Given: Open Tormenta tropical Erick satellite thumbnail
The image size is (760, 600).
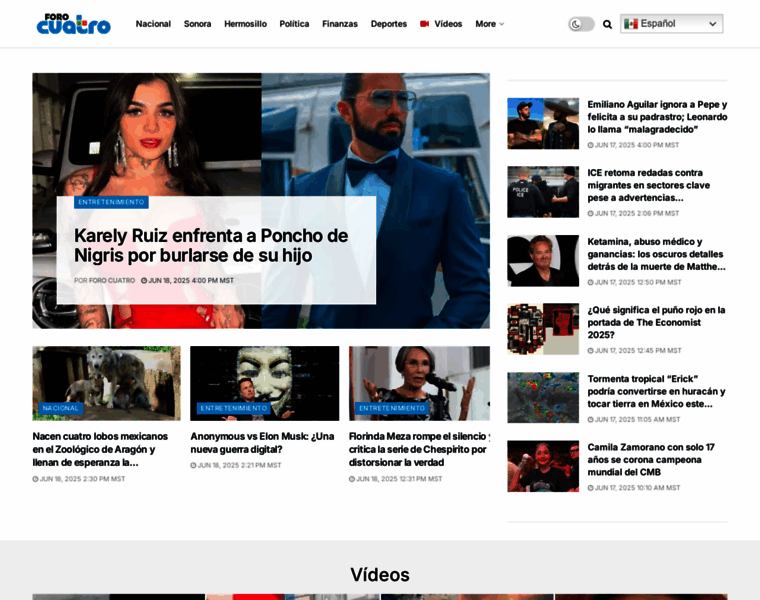Looking at the screenshot, I should point(543,398).
